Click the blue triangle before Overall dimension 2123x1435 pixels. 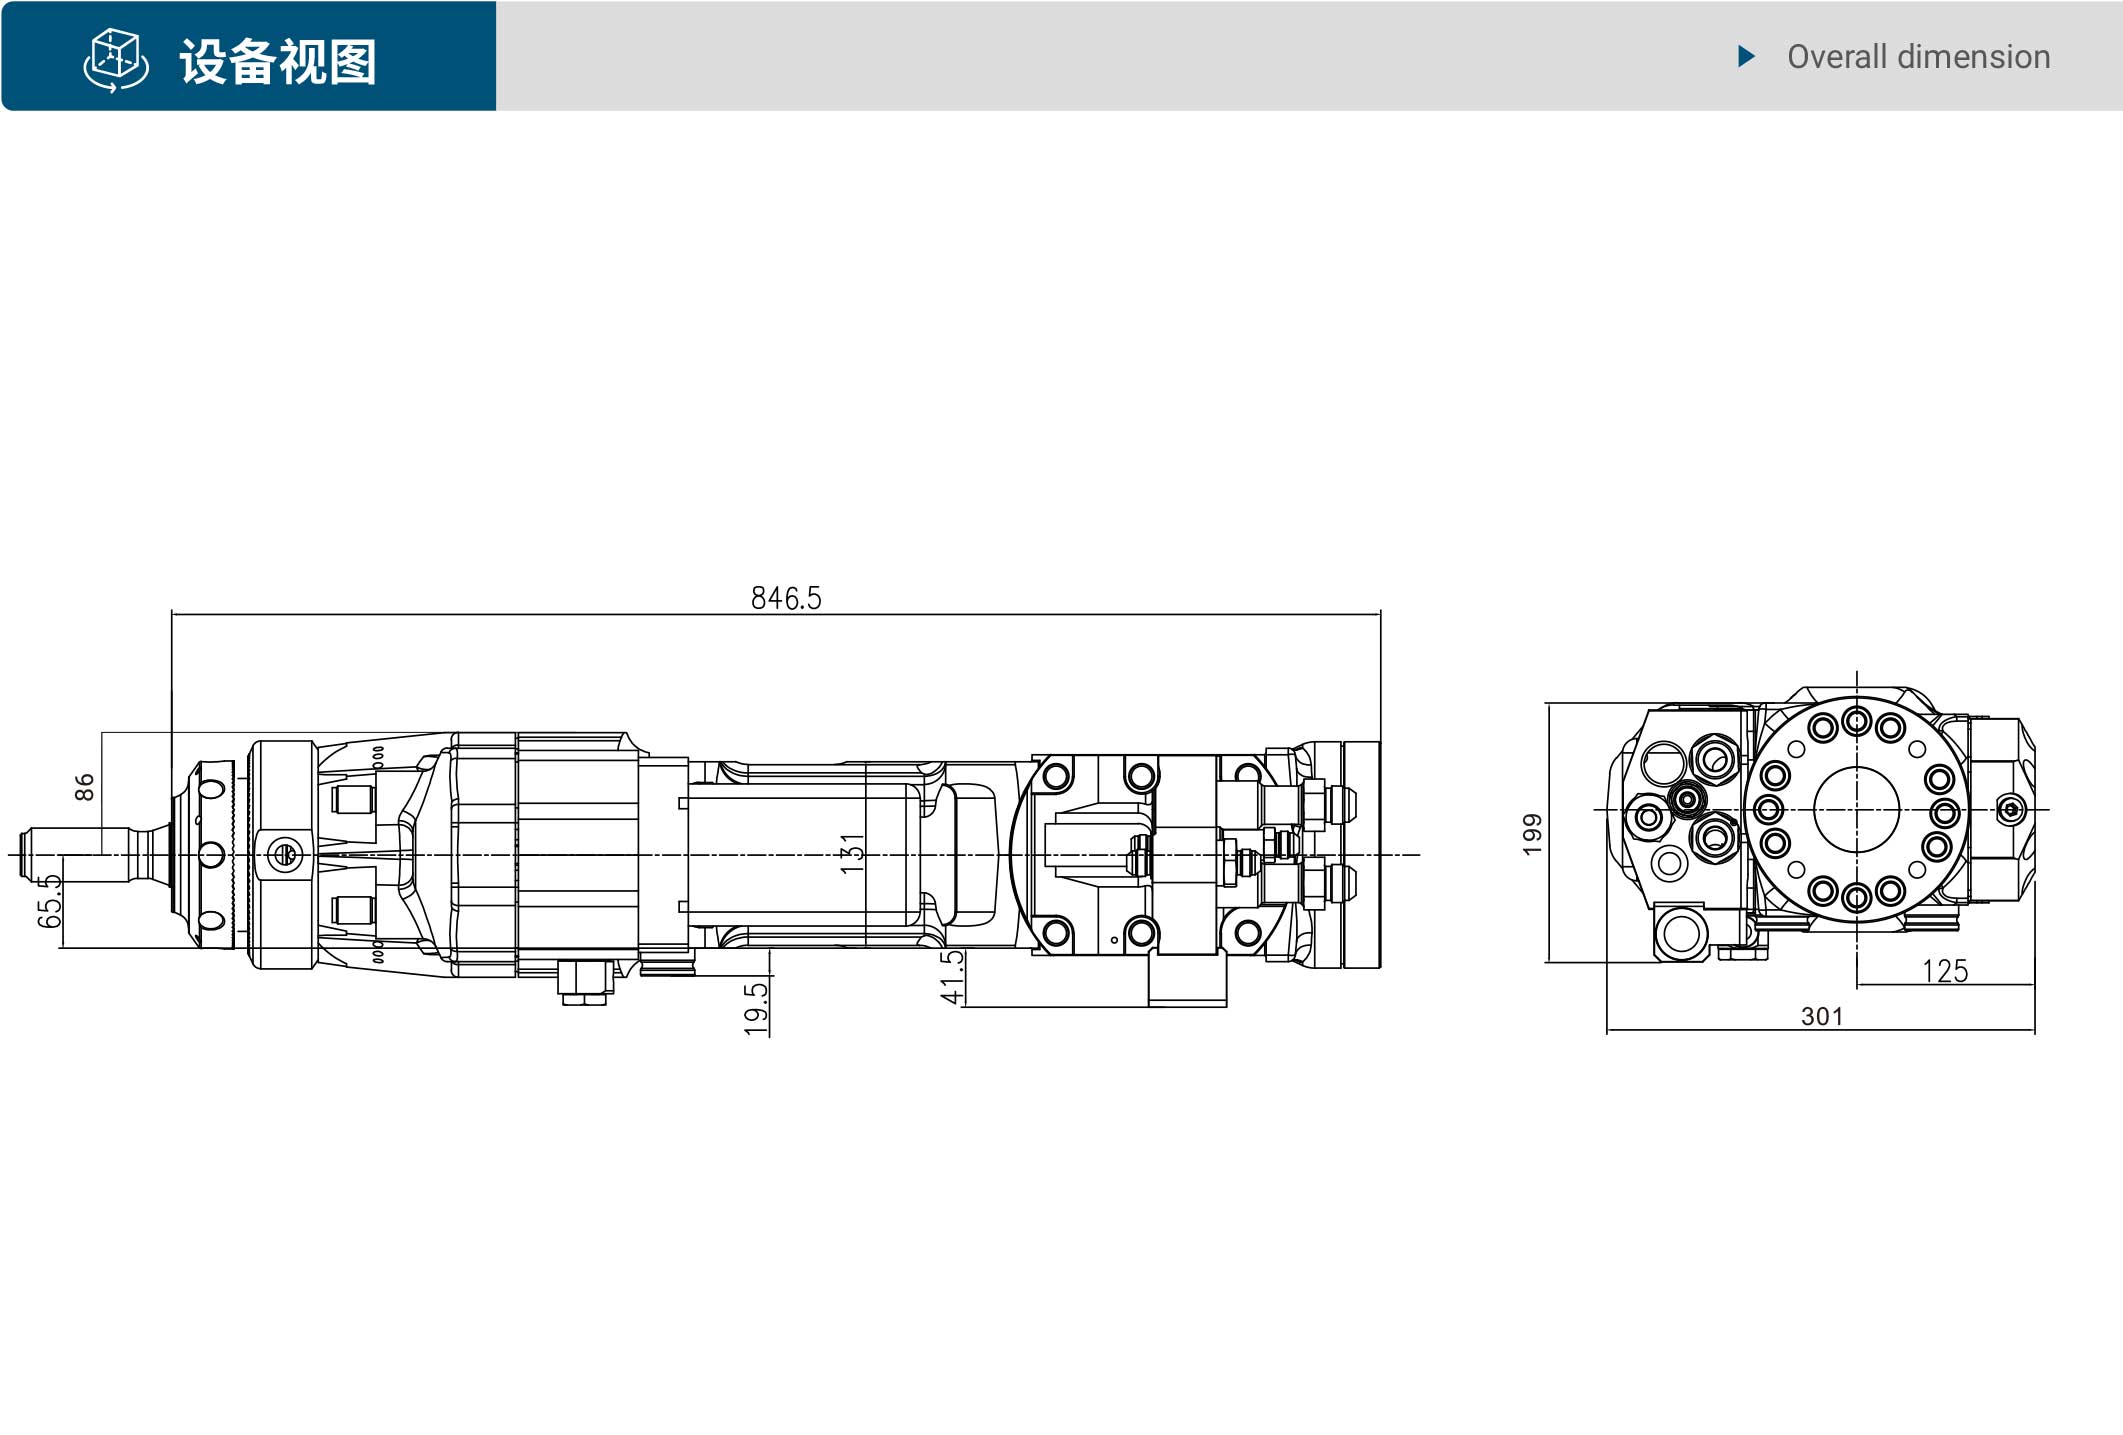[1747, 56]
